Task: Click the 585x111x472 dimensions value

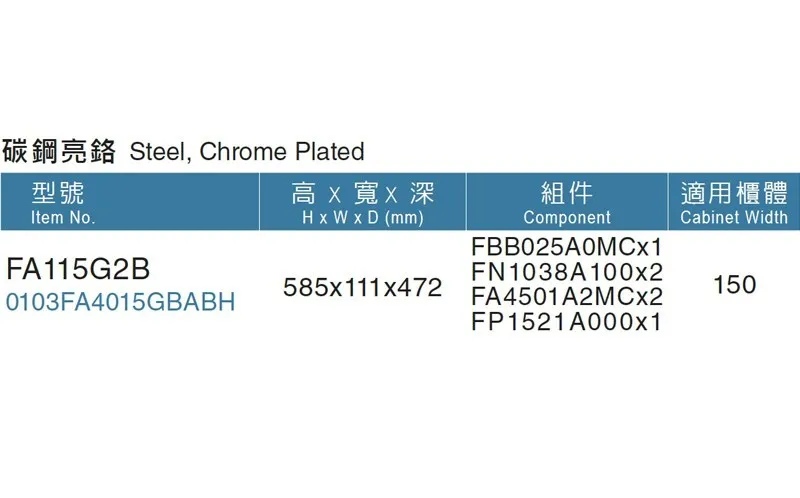Action: pos(363,288)
